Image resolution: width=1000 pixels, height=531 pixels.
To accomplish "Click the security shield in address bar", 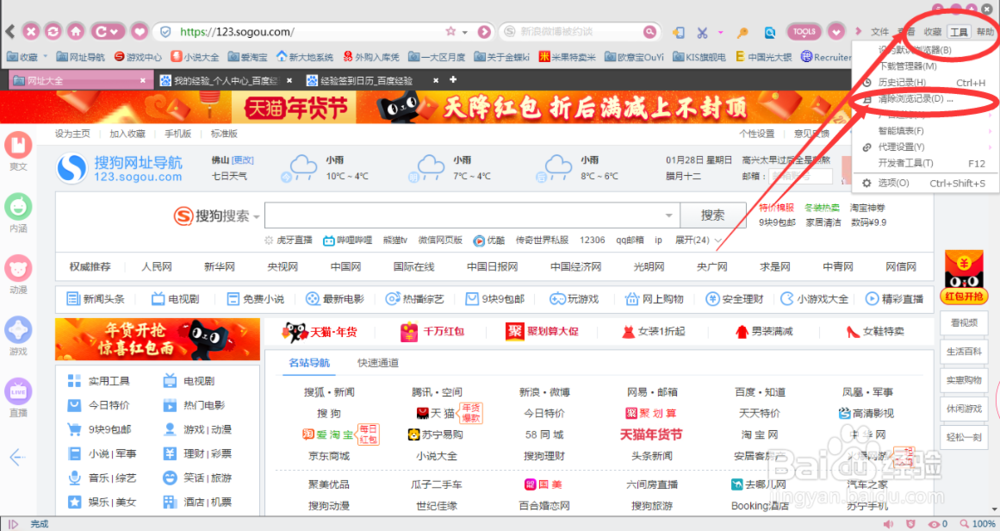I will 166,31.
